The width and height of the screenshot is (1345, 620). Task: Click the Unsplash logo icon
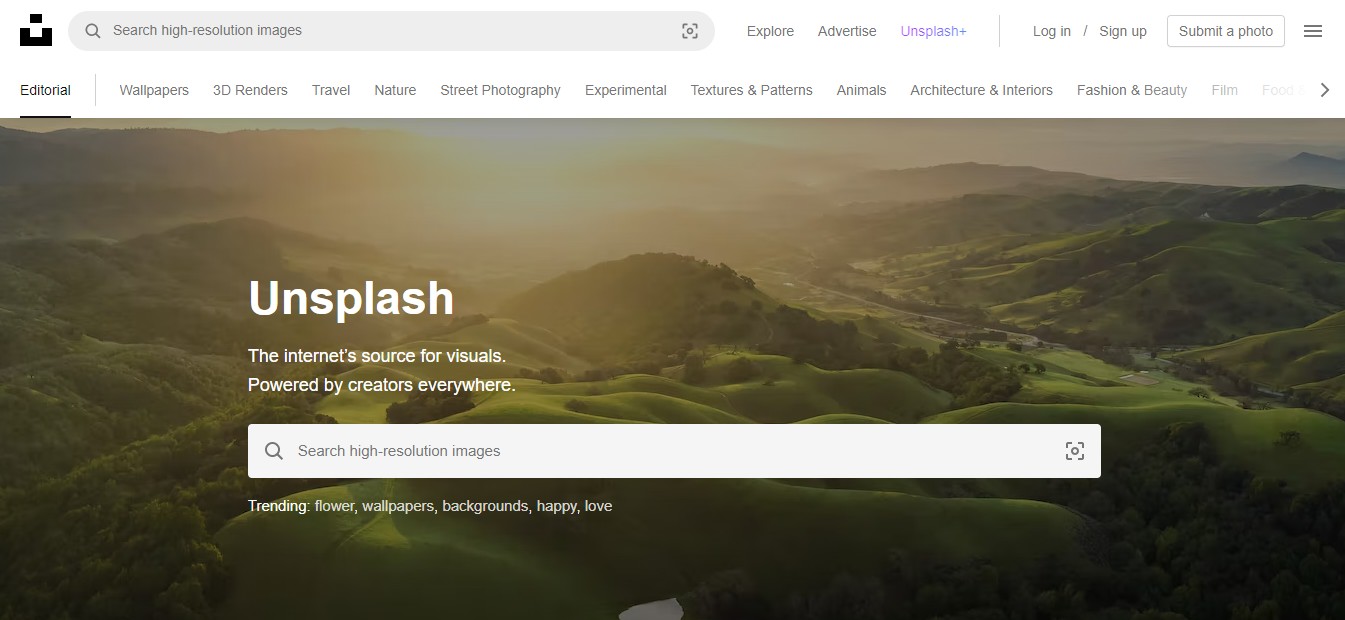36,31
